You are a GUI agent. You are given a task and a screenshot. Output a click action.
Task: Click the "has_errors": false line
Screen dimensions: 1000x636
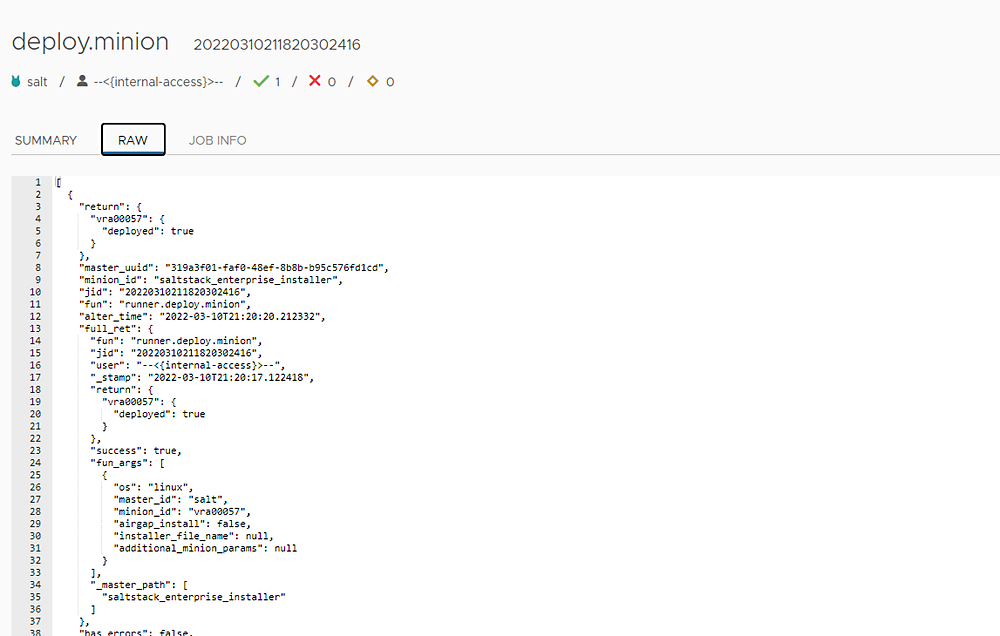pos(136,632)
